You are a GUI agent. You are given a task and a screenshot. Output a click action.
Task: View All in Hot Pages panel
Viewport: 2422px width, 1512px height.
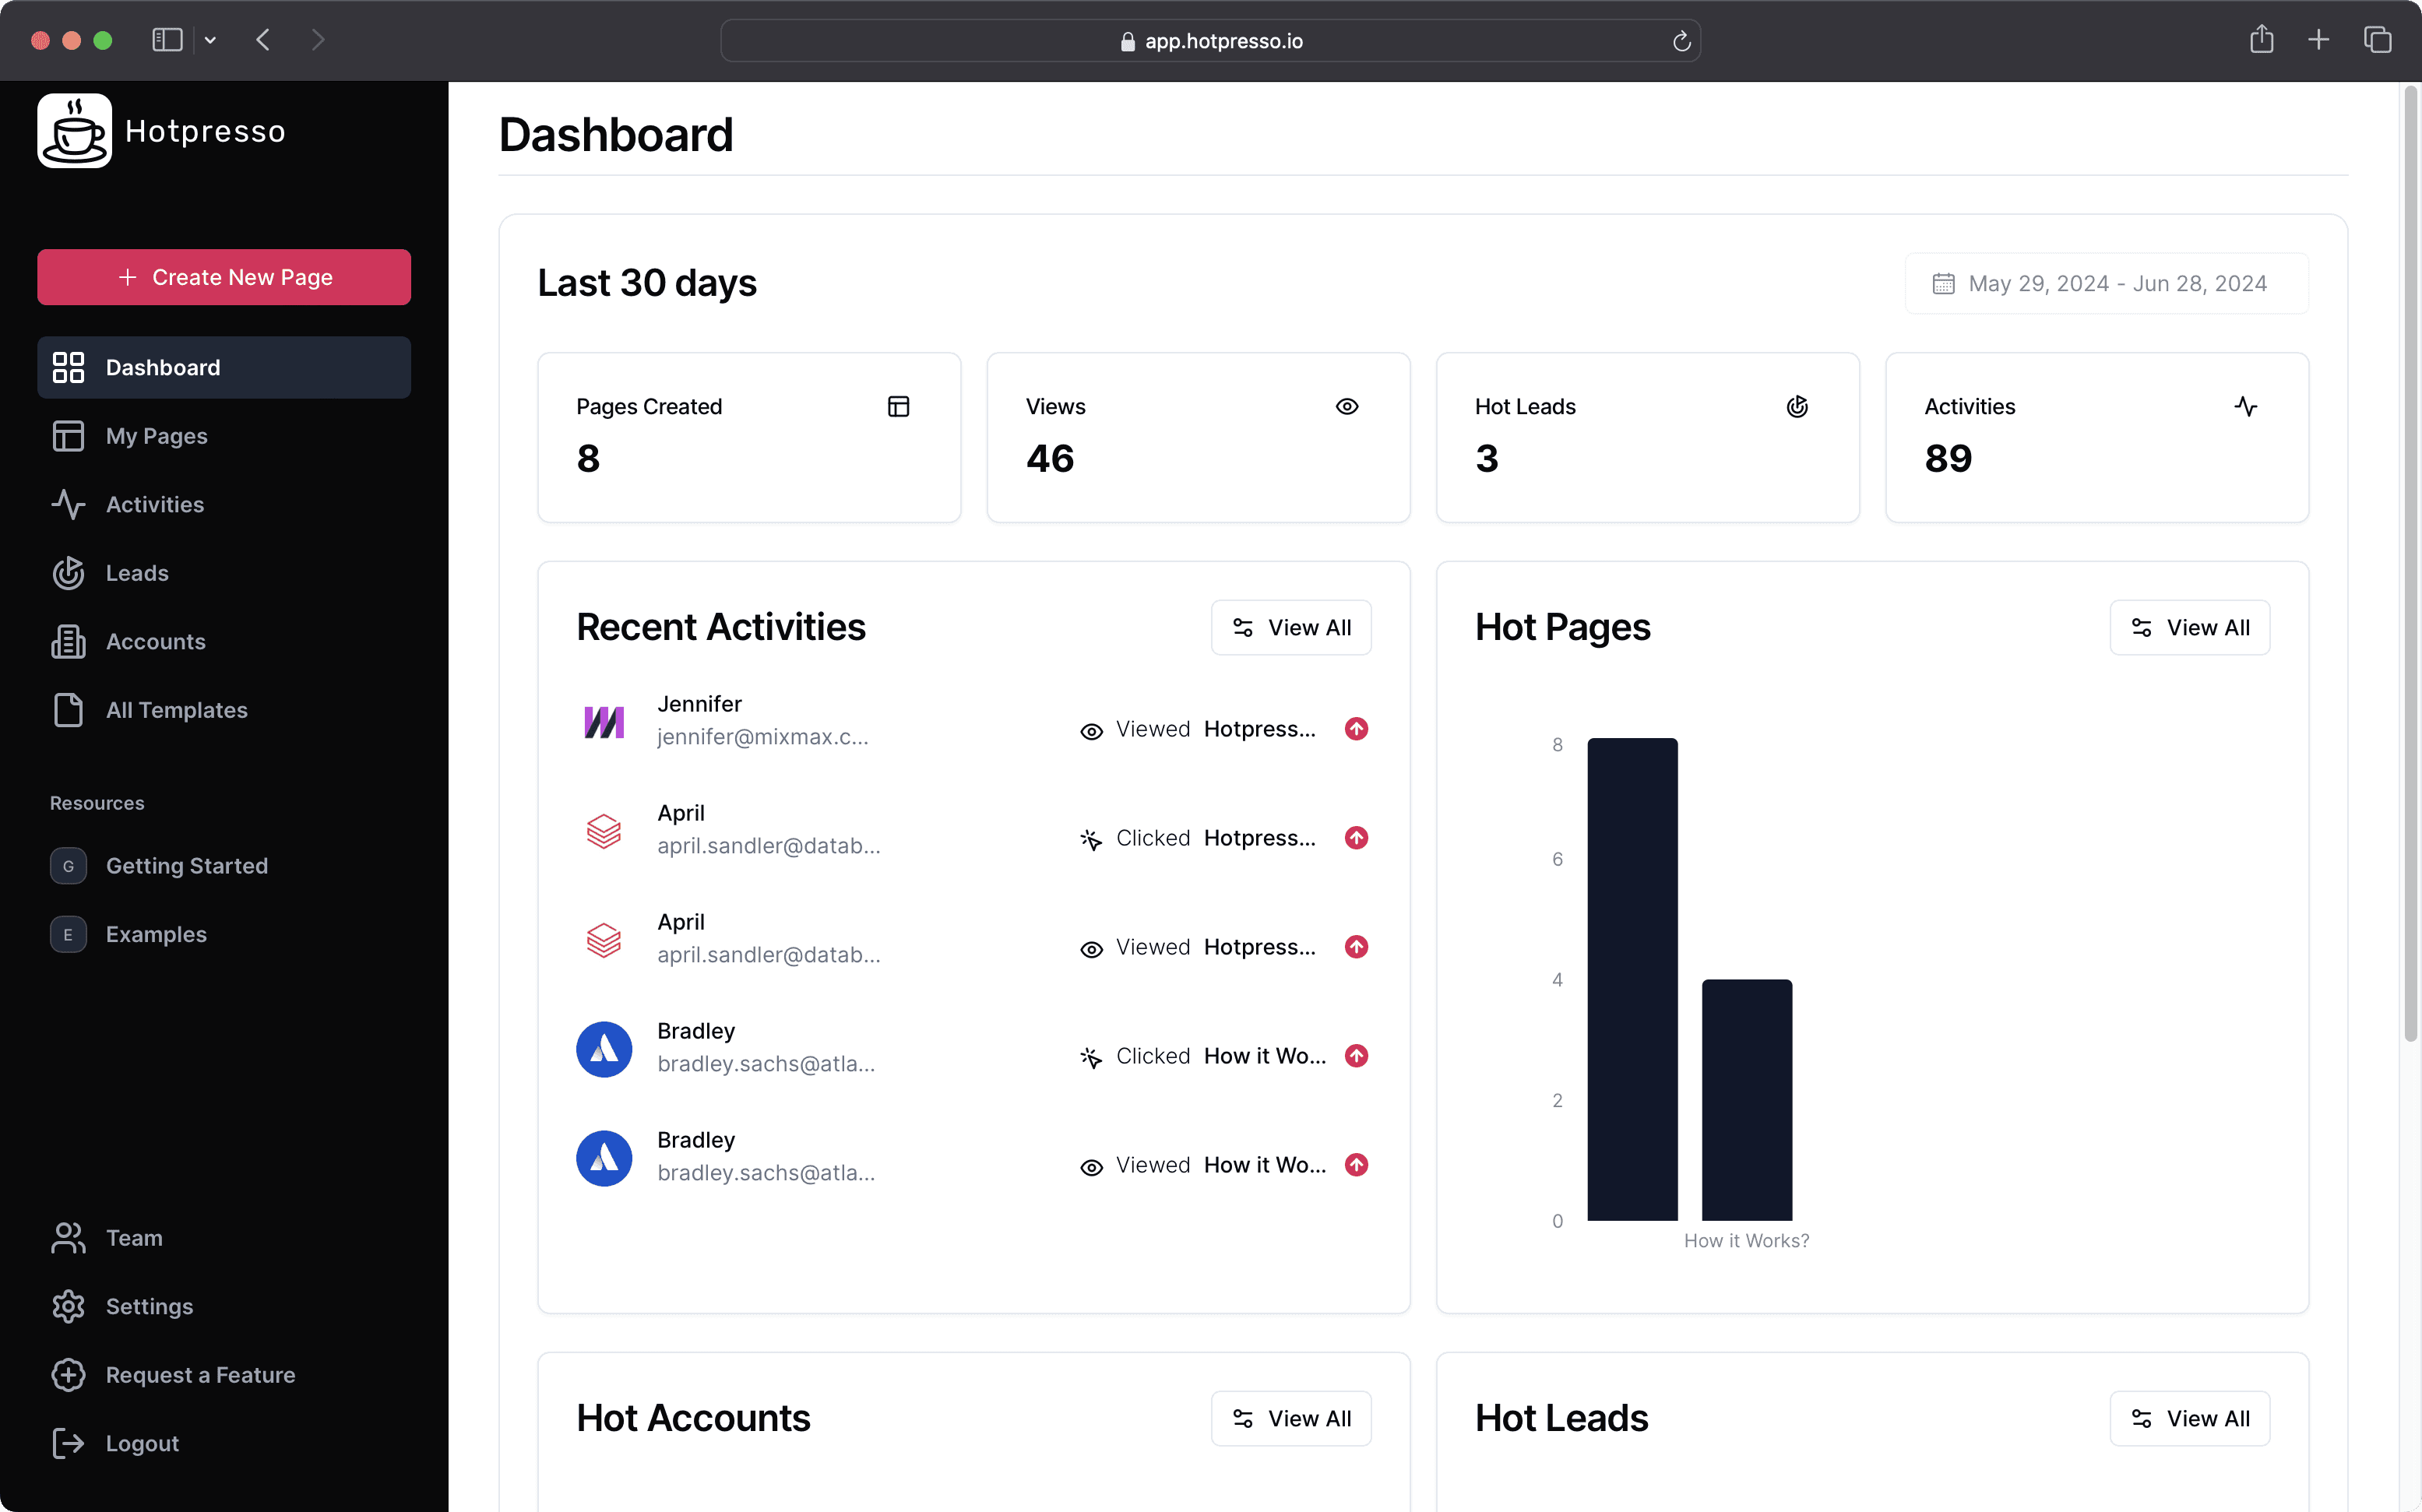[x=2189, y=628]
